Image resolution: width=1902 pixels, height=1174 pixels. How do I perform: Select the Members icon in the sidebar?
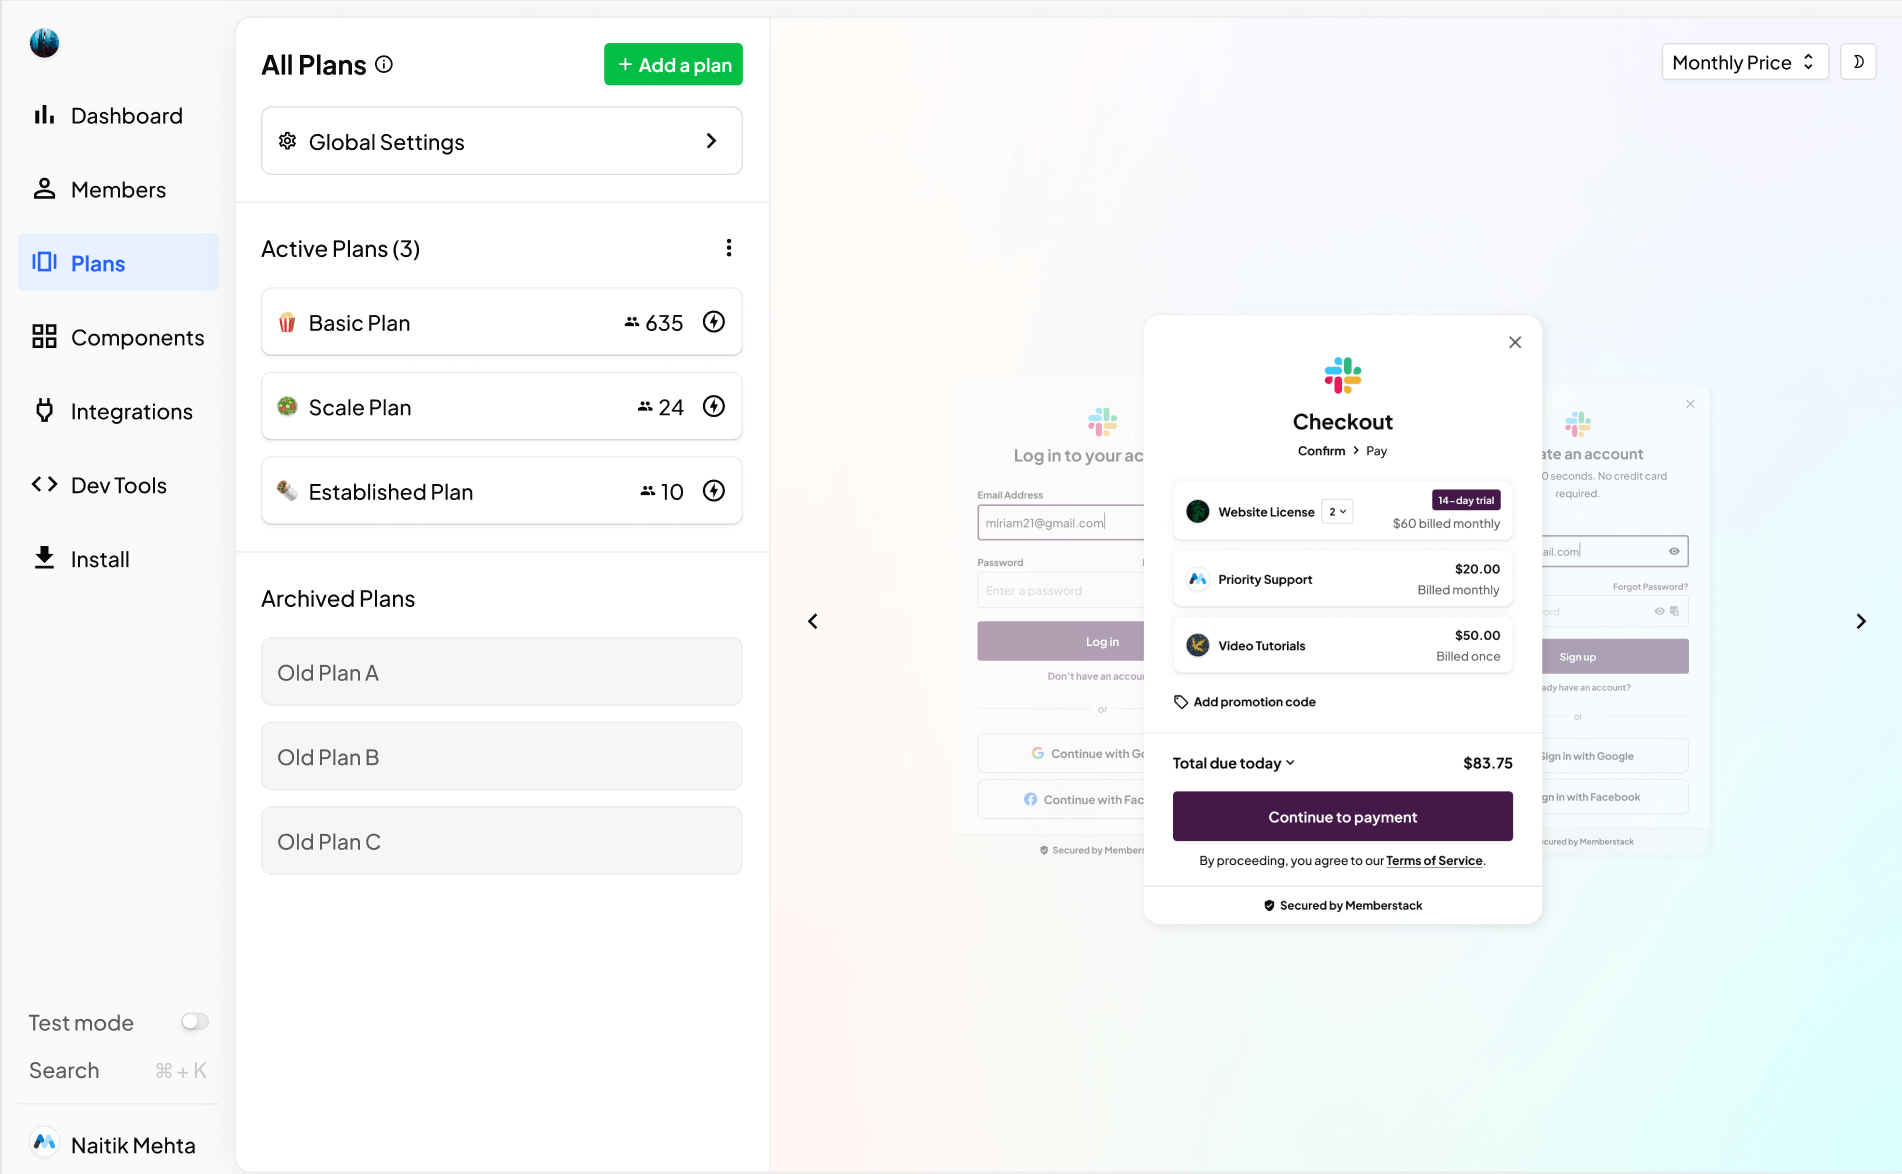44,188
